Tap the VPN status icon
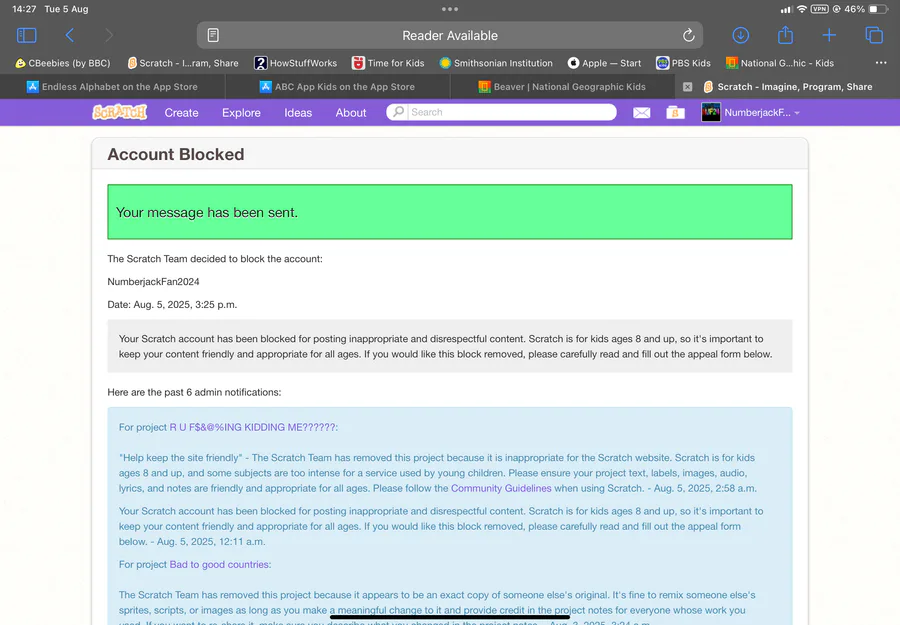Screen dimensions: 900x625 coord(819,9)
